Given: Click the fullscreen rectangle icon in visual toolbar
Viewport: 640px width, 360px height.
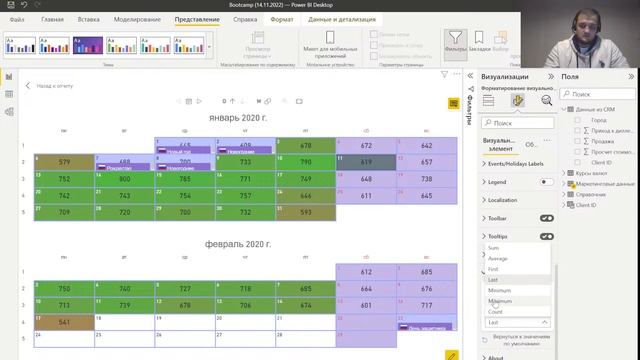Looking at the screenshot, I should point(299,101).
